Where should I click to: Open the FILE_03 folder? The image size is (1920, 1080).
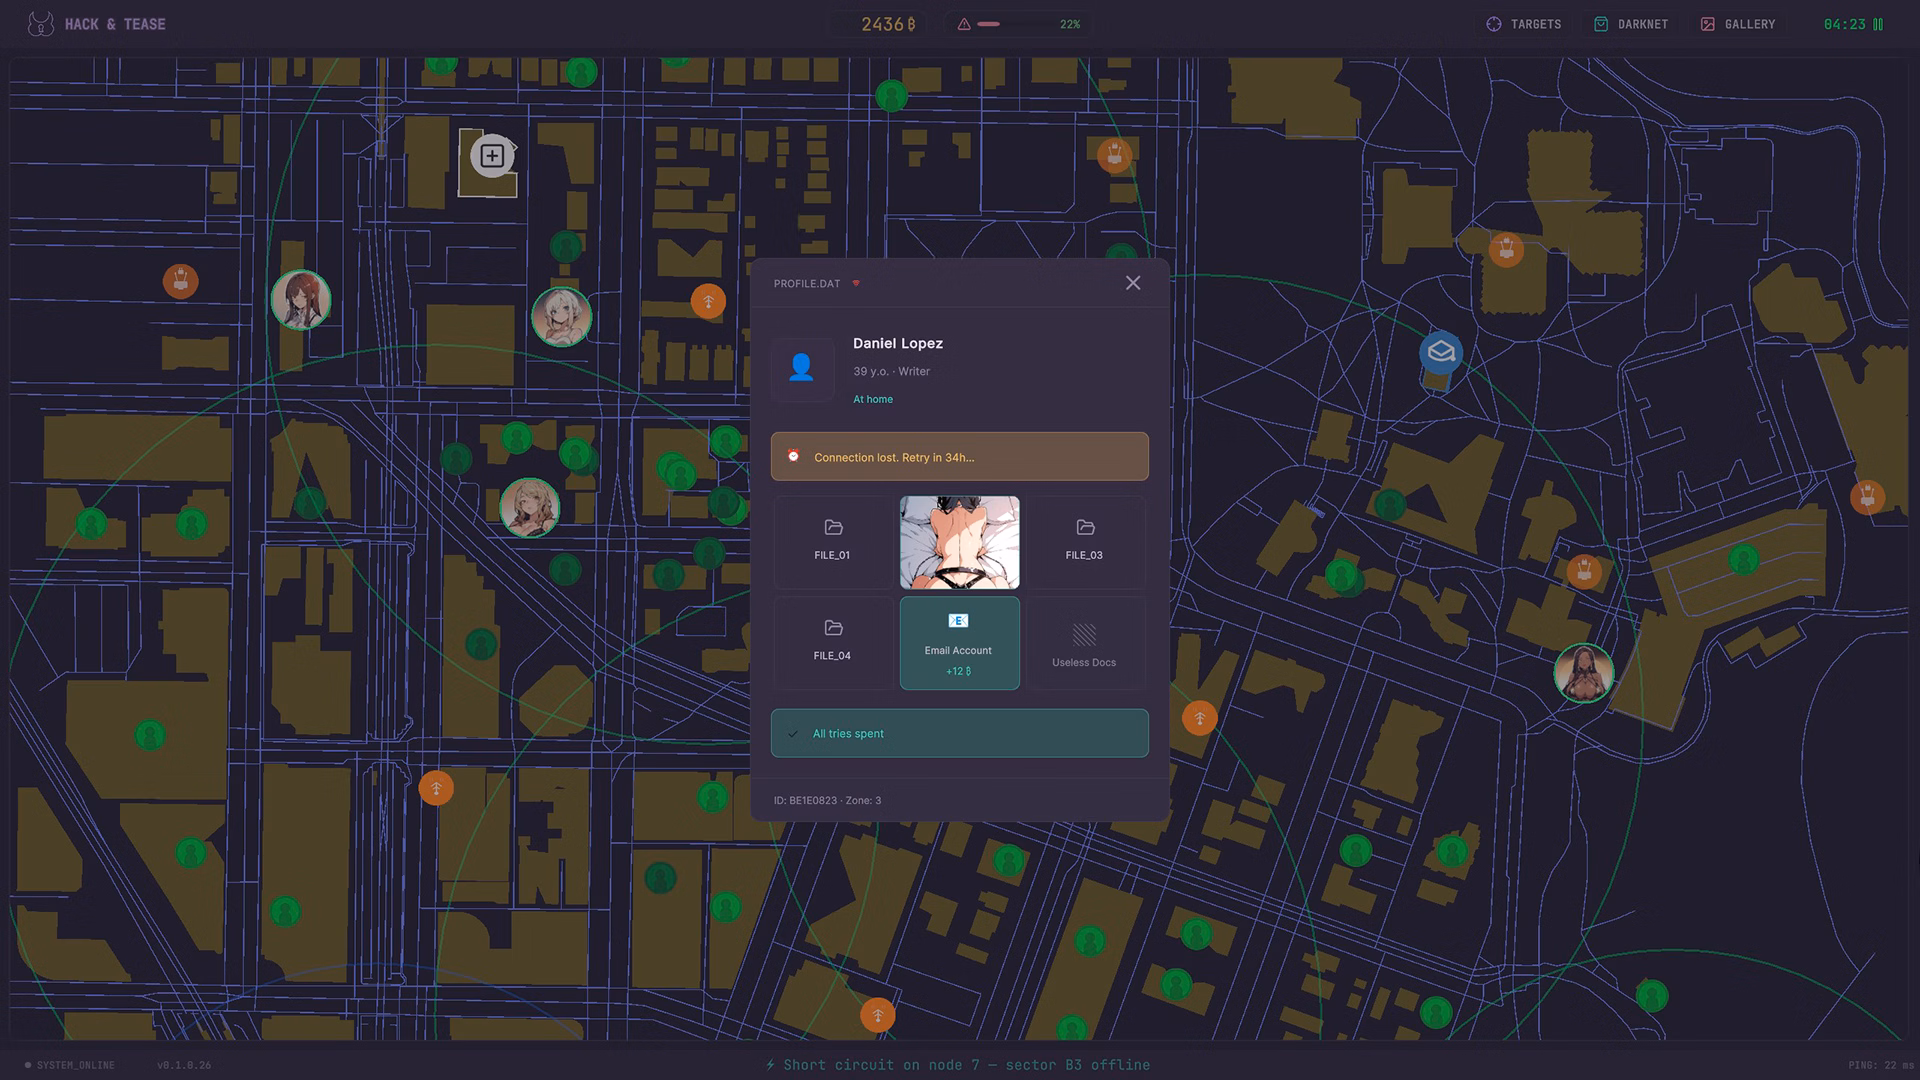tap(1084, 540)
